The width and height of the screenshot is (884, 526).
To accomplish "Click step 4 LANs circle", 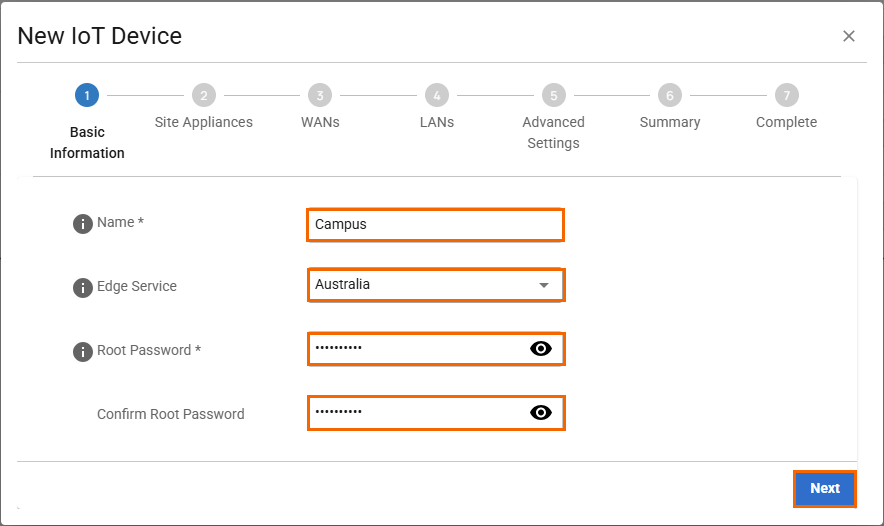I will [436, 96].
